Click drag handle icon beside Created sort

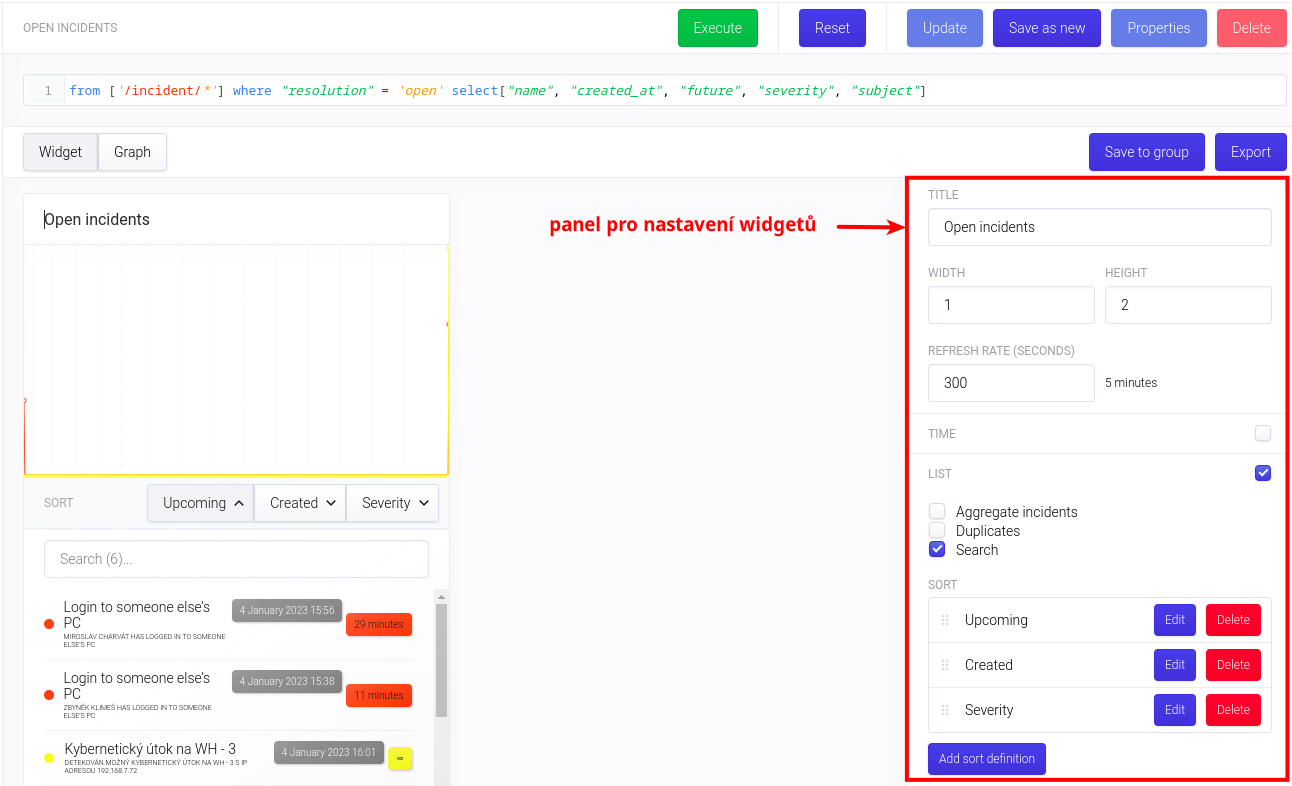coord(945,665)
